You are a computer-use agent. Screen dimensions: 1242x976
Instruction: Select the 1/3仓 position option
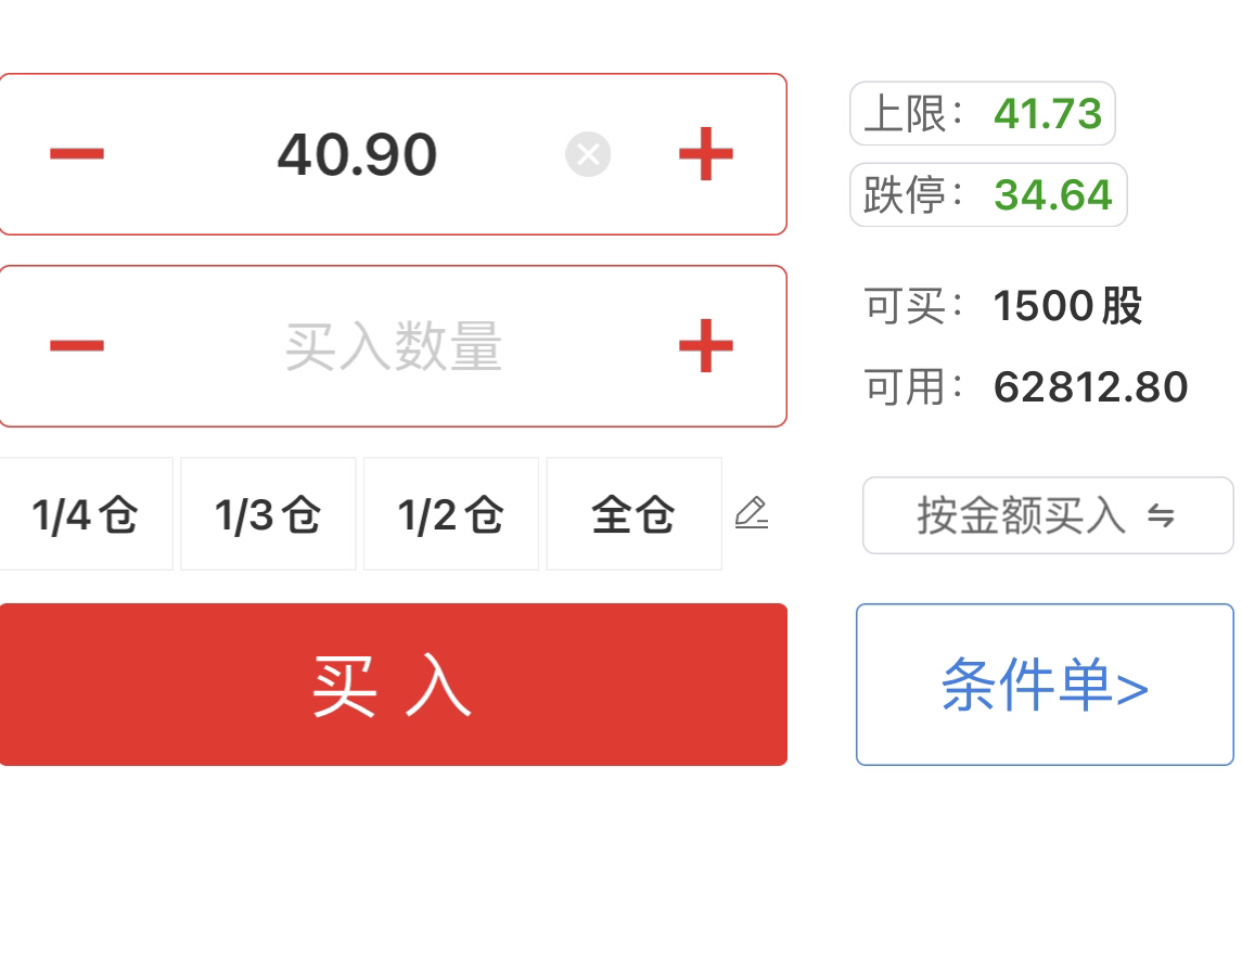point(268,514)
